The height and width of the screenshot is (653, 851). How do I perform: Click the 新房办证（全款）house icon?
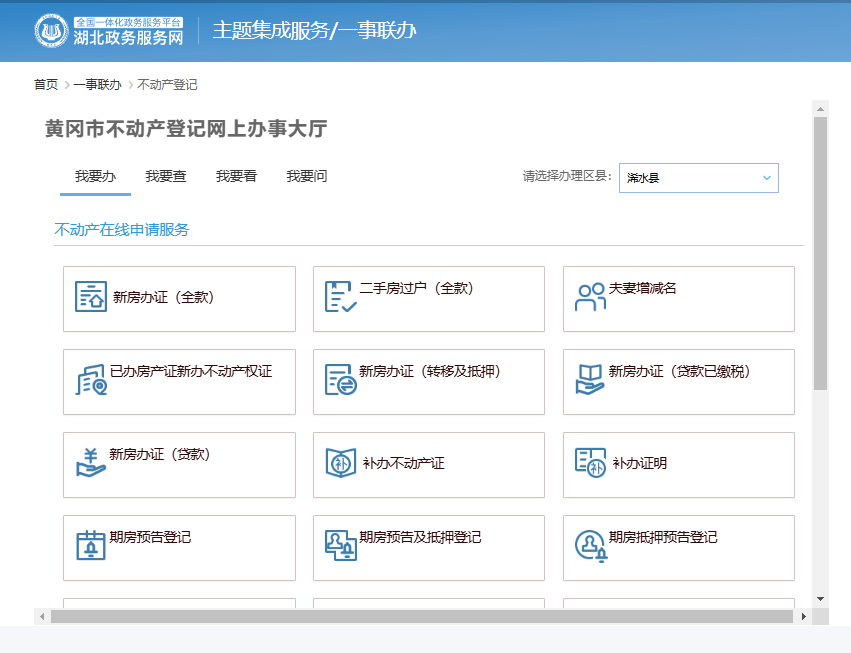coord(91,297)
